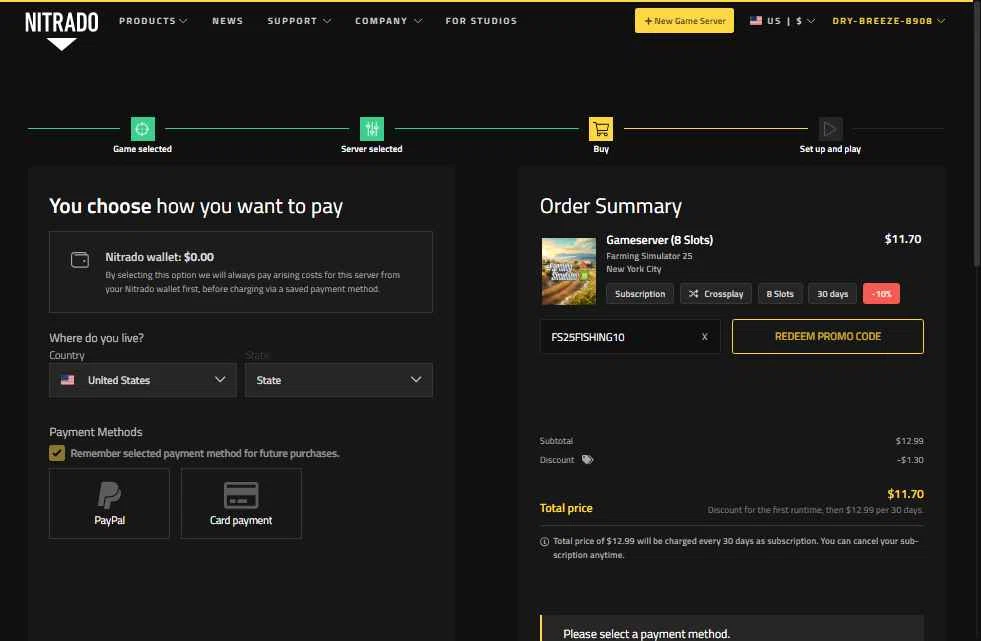Click the Server selected step icon
This screenshot has height=641, width=981.
[372, 129]
